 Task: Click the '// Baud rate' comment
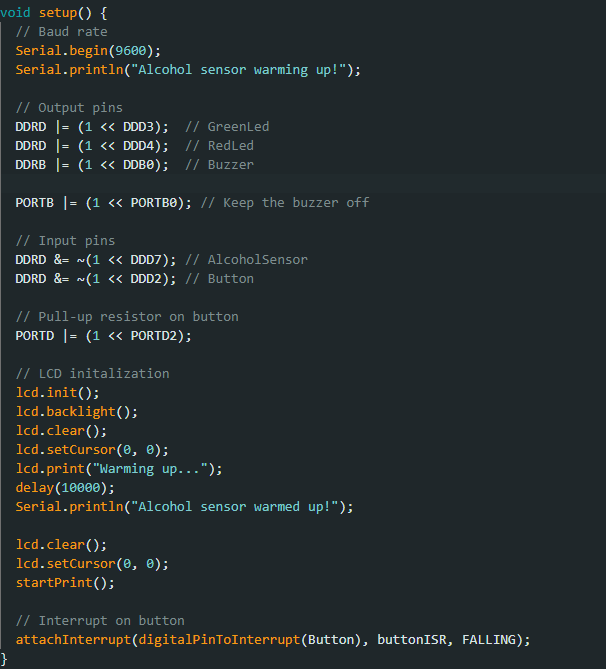(61, 32)
